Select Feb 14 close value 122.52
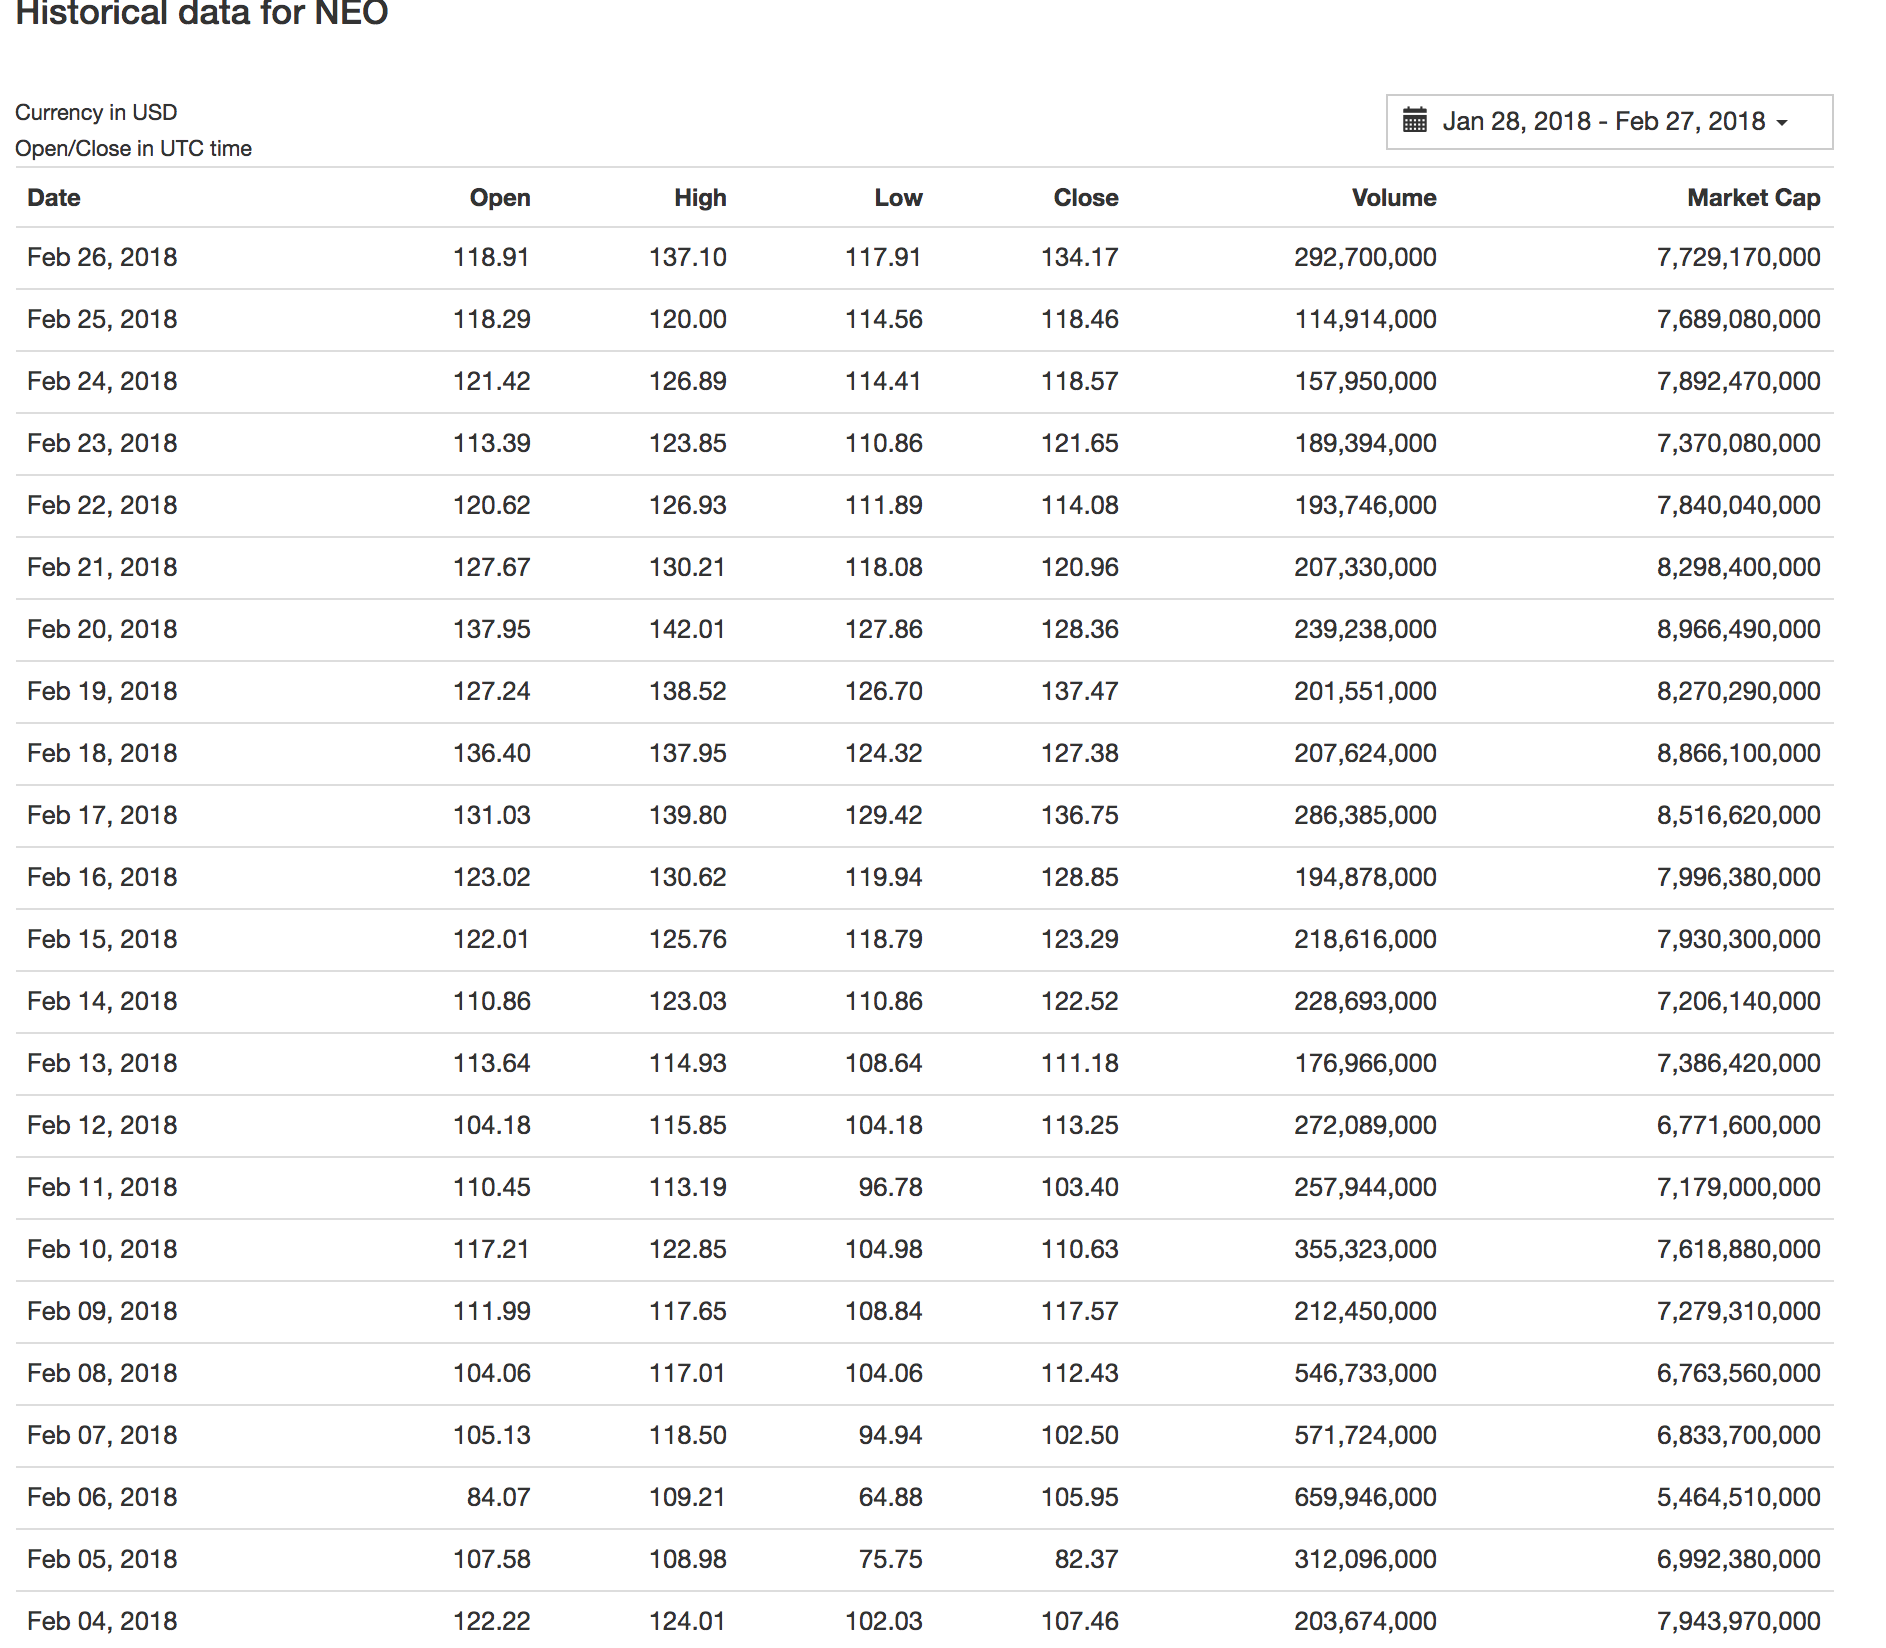The width and height of the screenshot is (1886, 1648). 1080,1002
